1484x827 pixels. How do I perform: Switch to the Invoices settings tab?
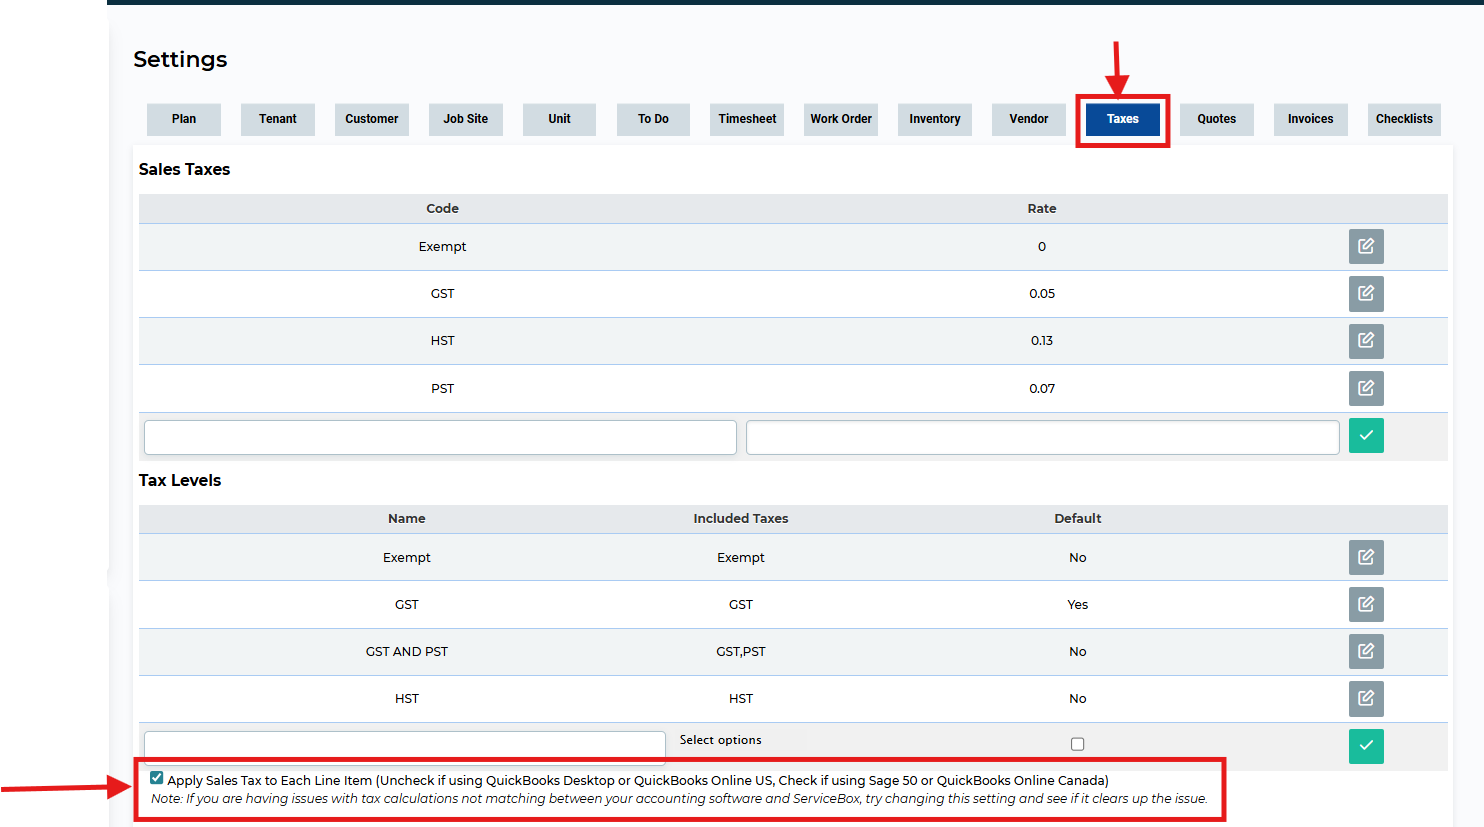[x=1310, y=119]
